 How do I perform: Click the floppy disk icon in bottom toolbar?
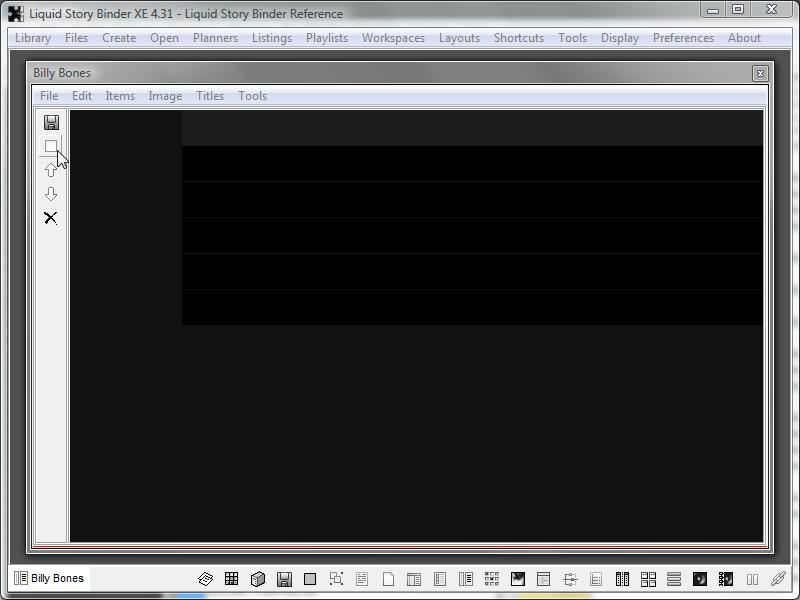click(284, 579)
